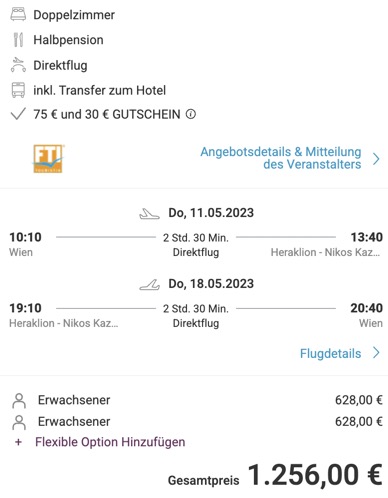Click the second Erwachsener person icon
This screenshot has height=498, width=388.
pos(19,422)
